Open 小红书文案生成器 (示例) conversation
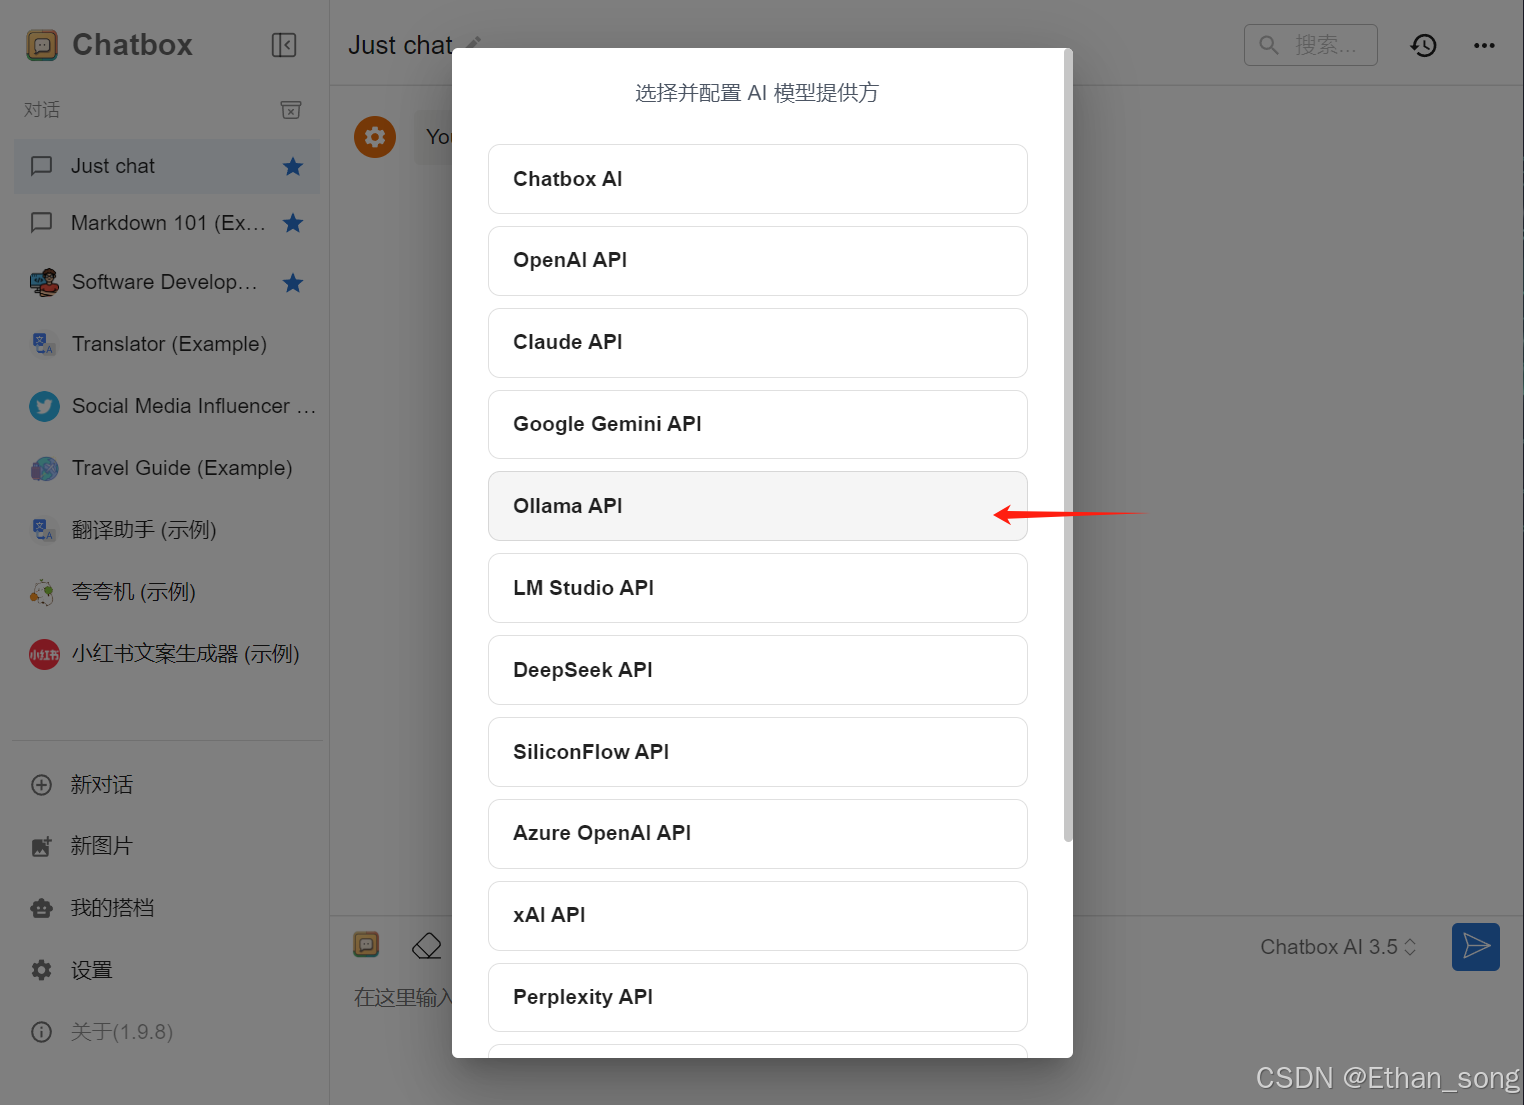 167,654
